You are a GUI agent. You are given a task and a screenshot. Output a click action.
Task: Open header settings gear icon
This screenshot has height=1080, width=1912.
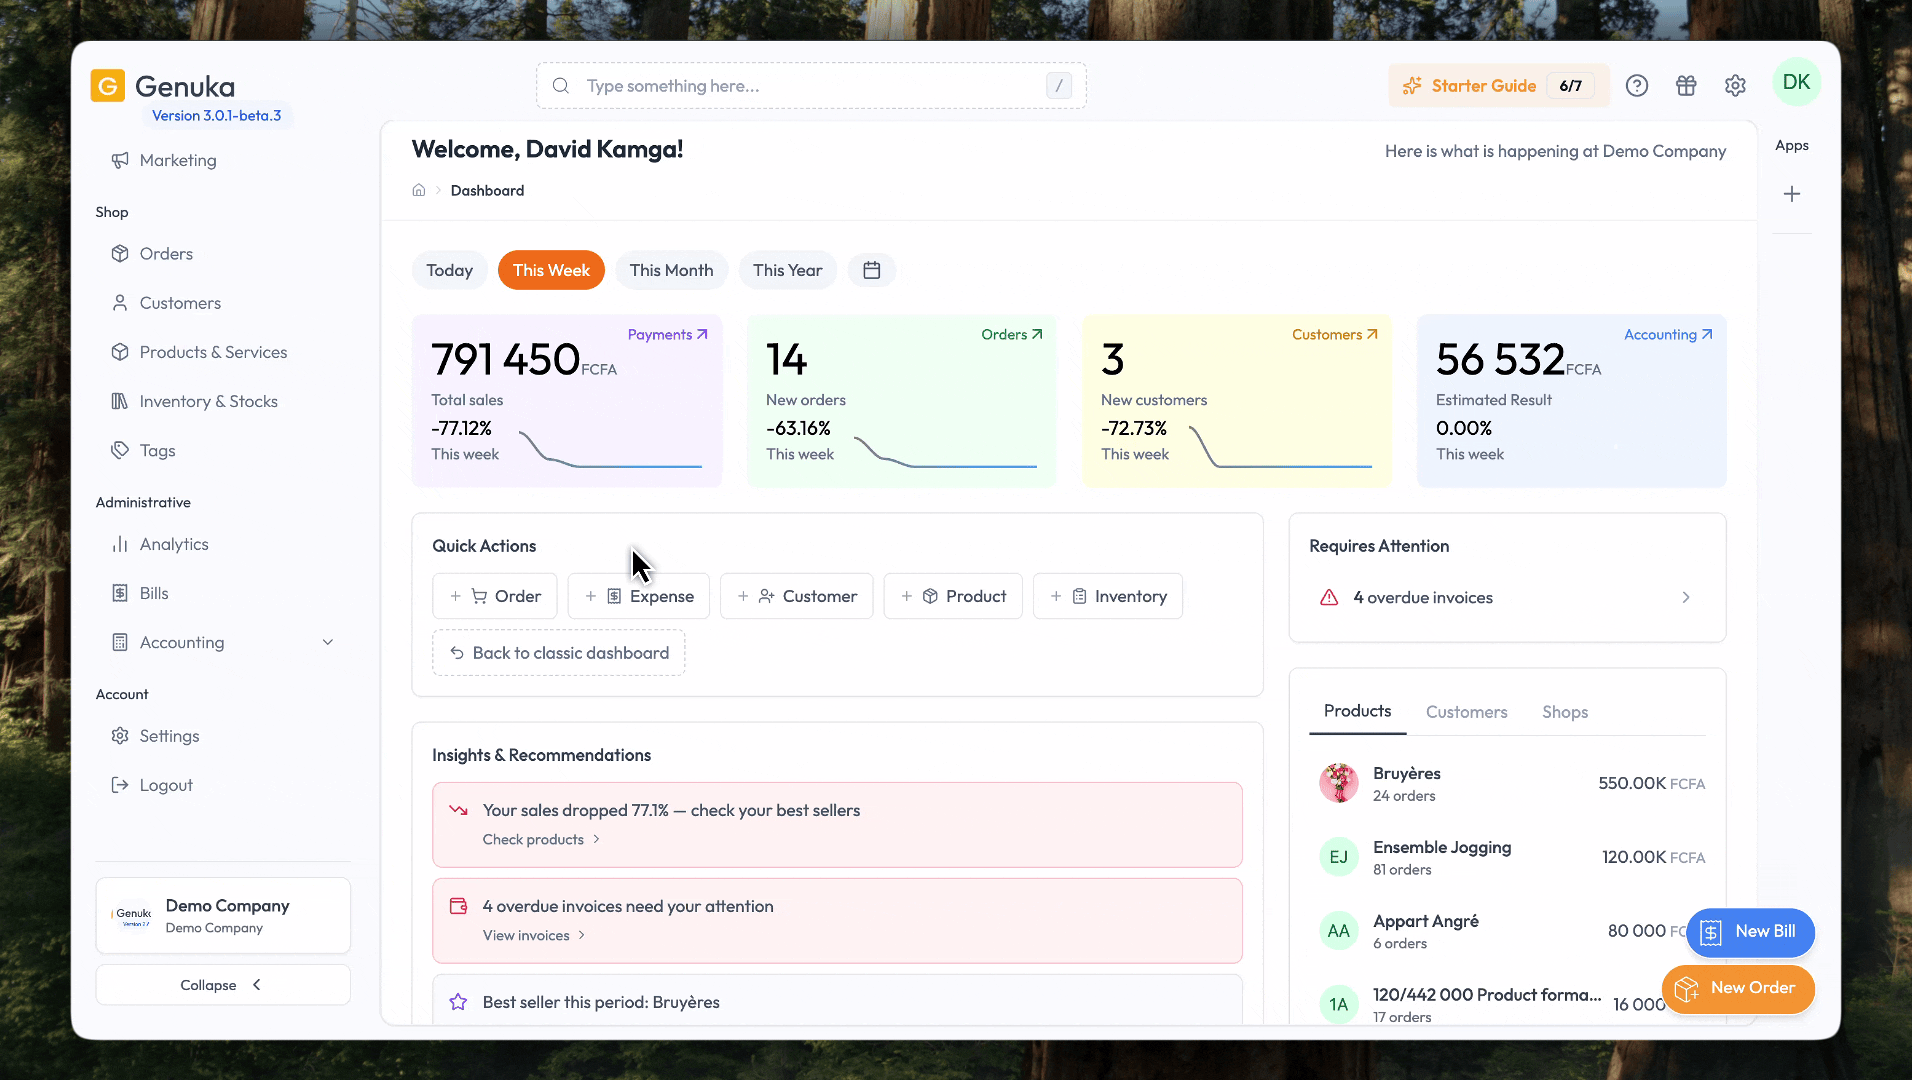(1735, 86)
